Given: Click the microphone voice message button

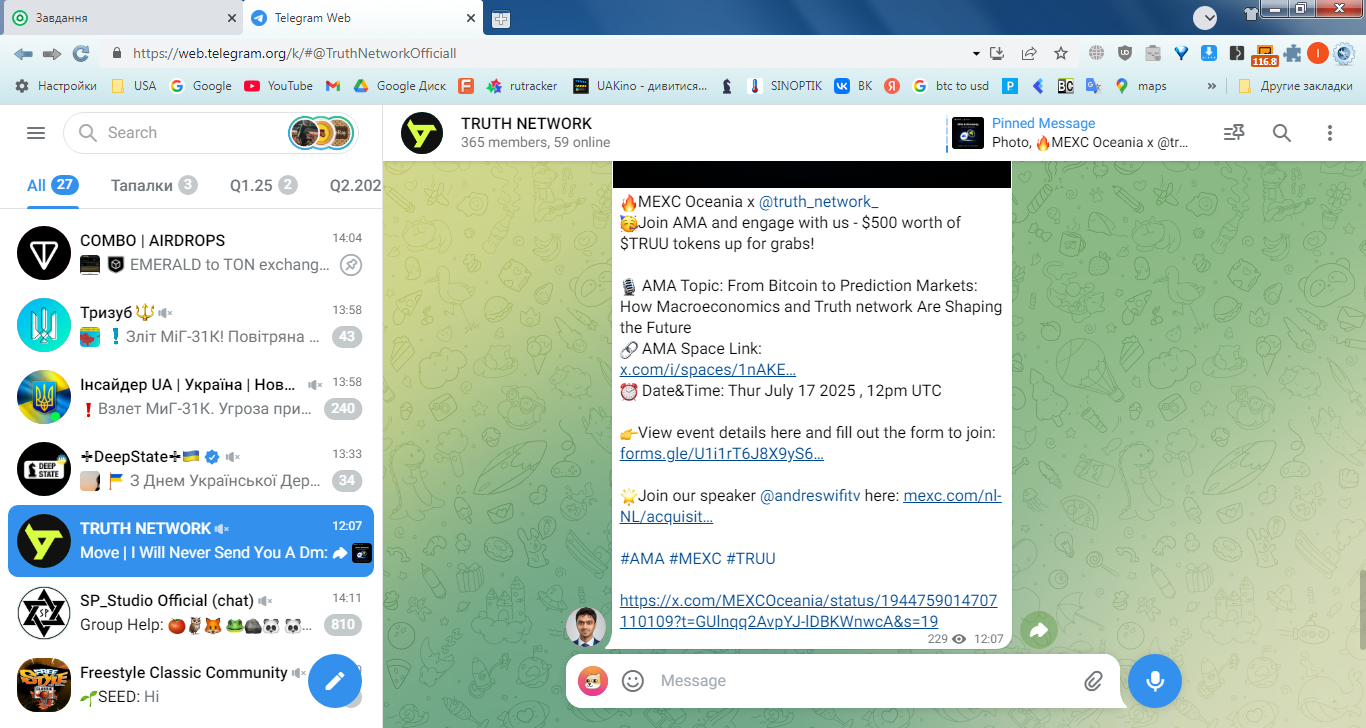Looking at the screenshot, I should click(x=1155, y=681).
